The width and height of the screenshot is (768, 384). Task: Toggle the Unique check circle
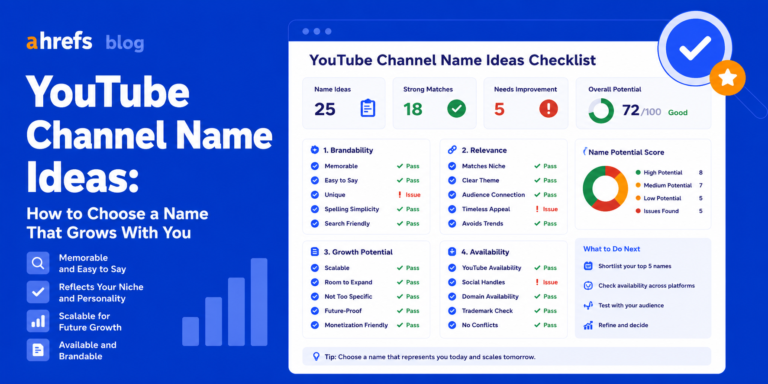tap(314, 195)
